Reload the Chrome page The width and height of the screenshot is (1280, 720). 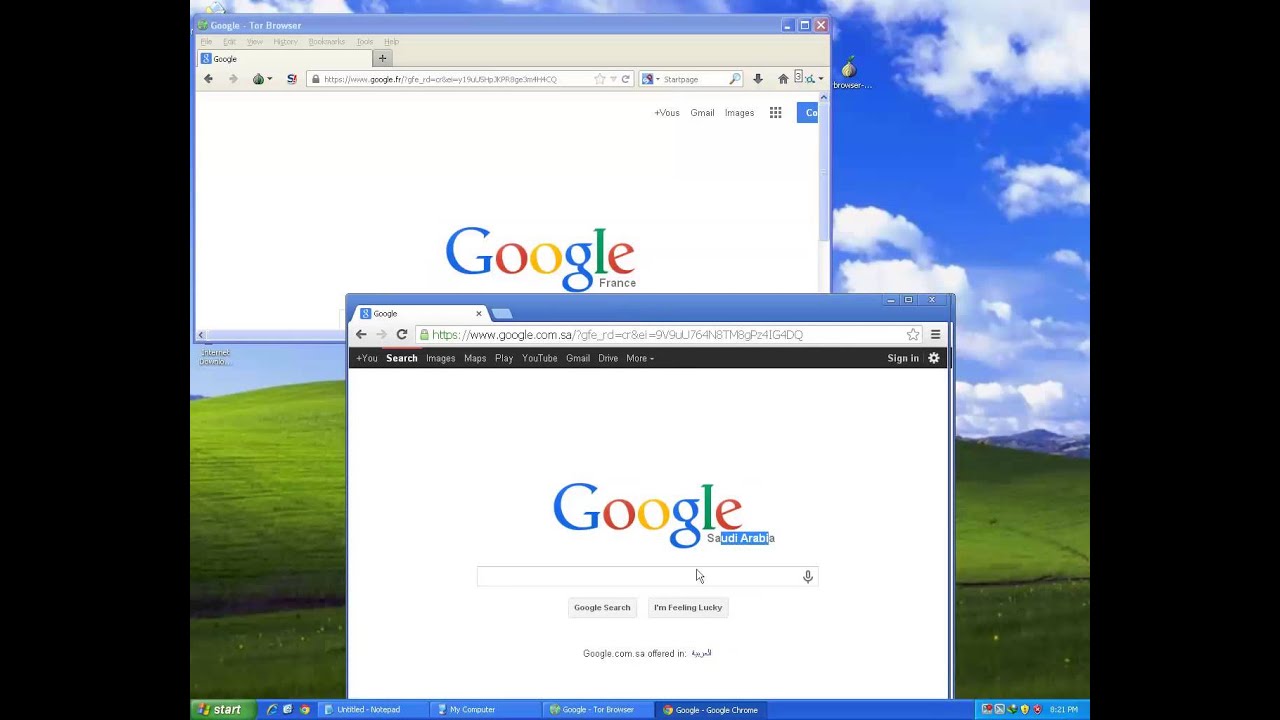tap(402, 335)
